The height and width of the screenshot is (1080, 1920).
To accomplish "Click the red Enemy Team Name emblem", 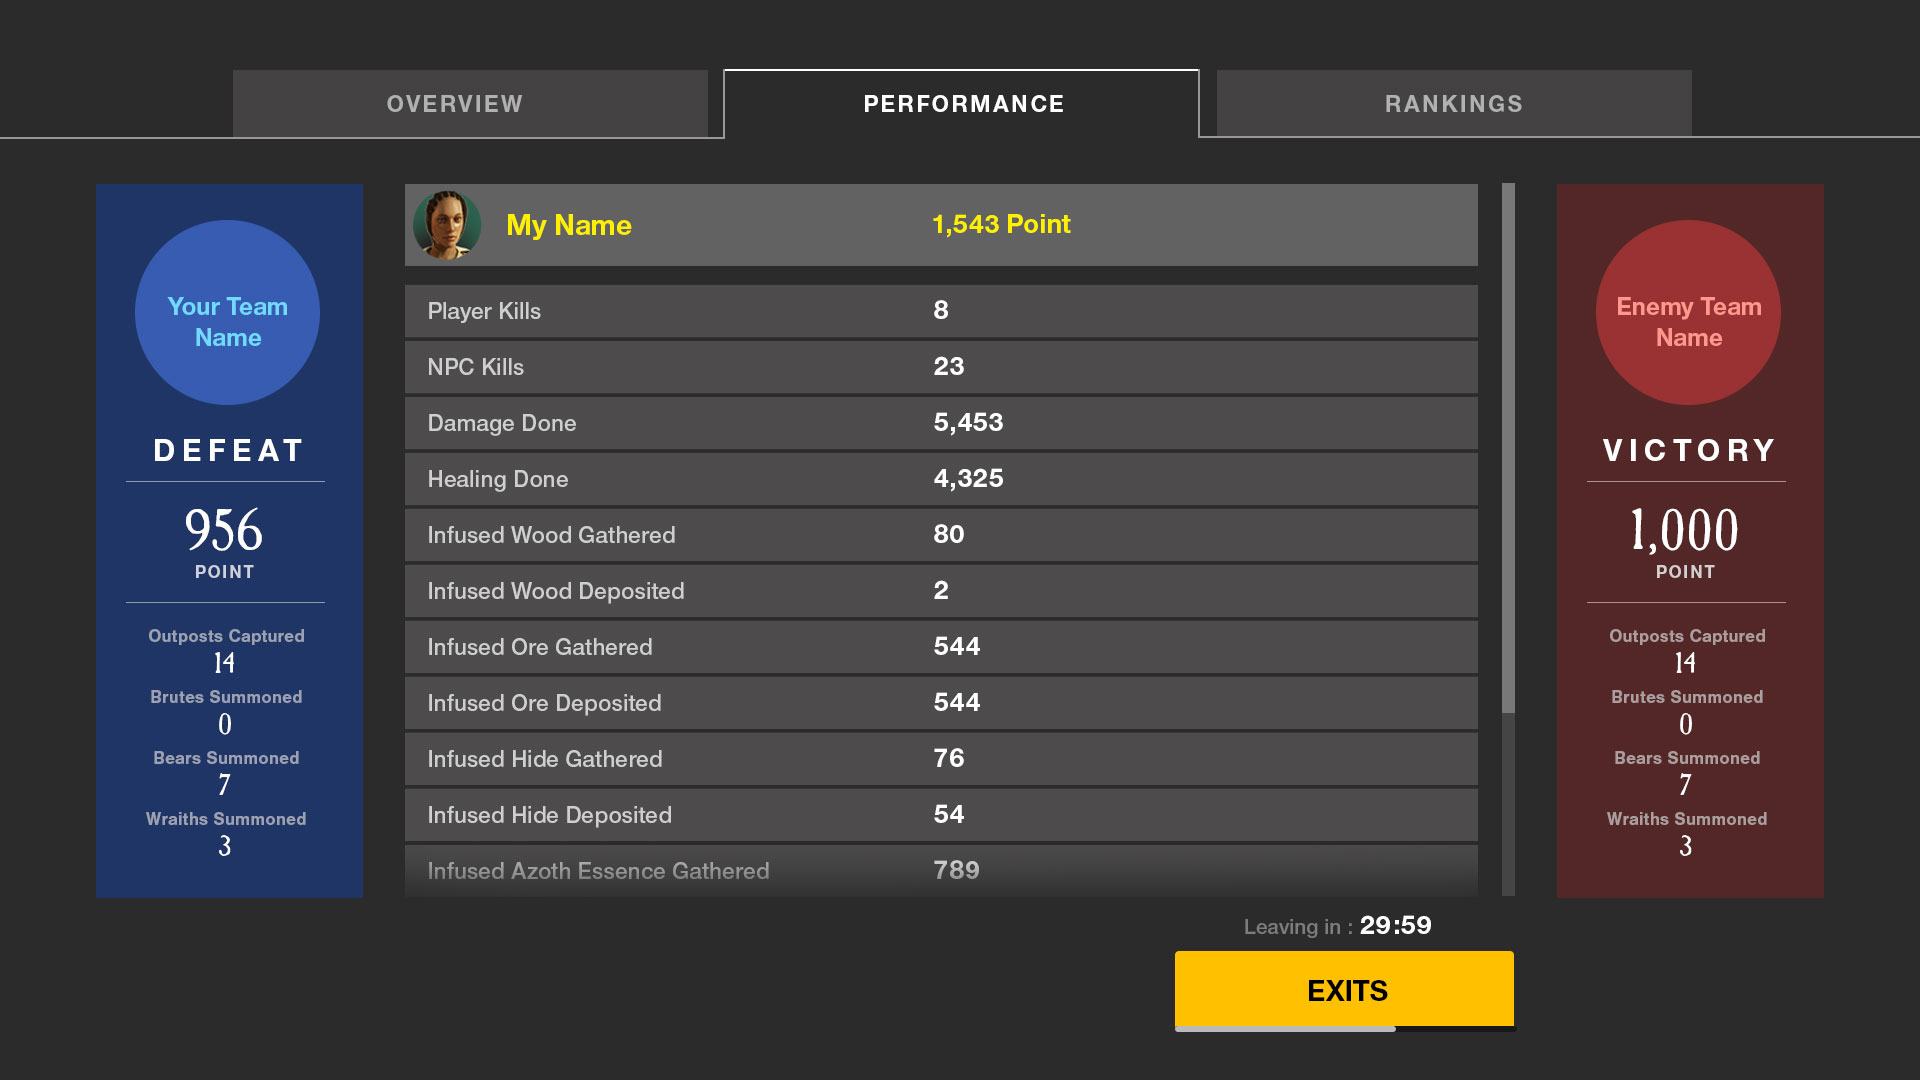I will coord(1688,313).
